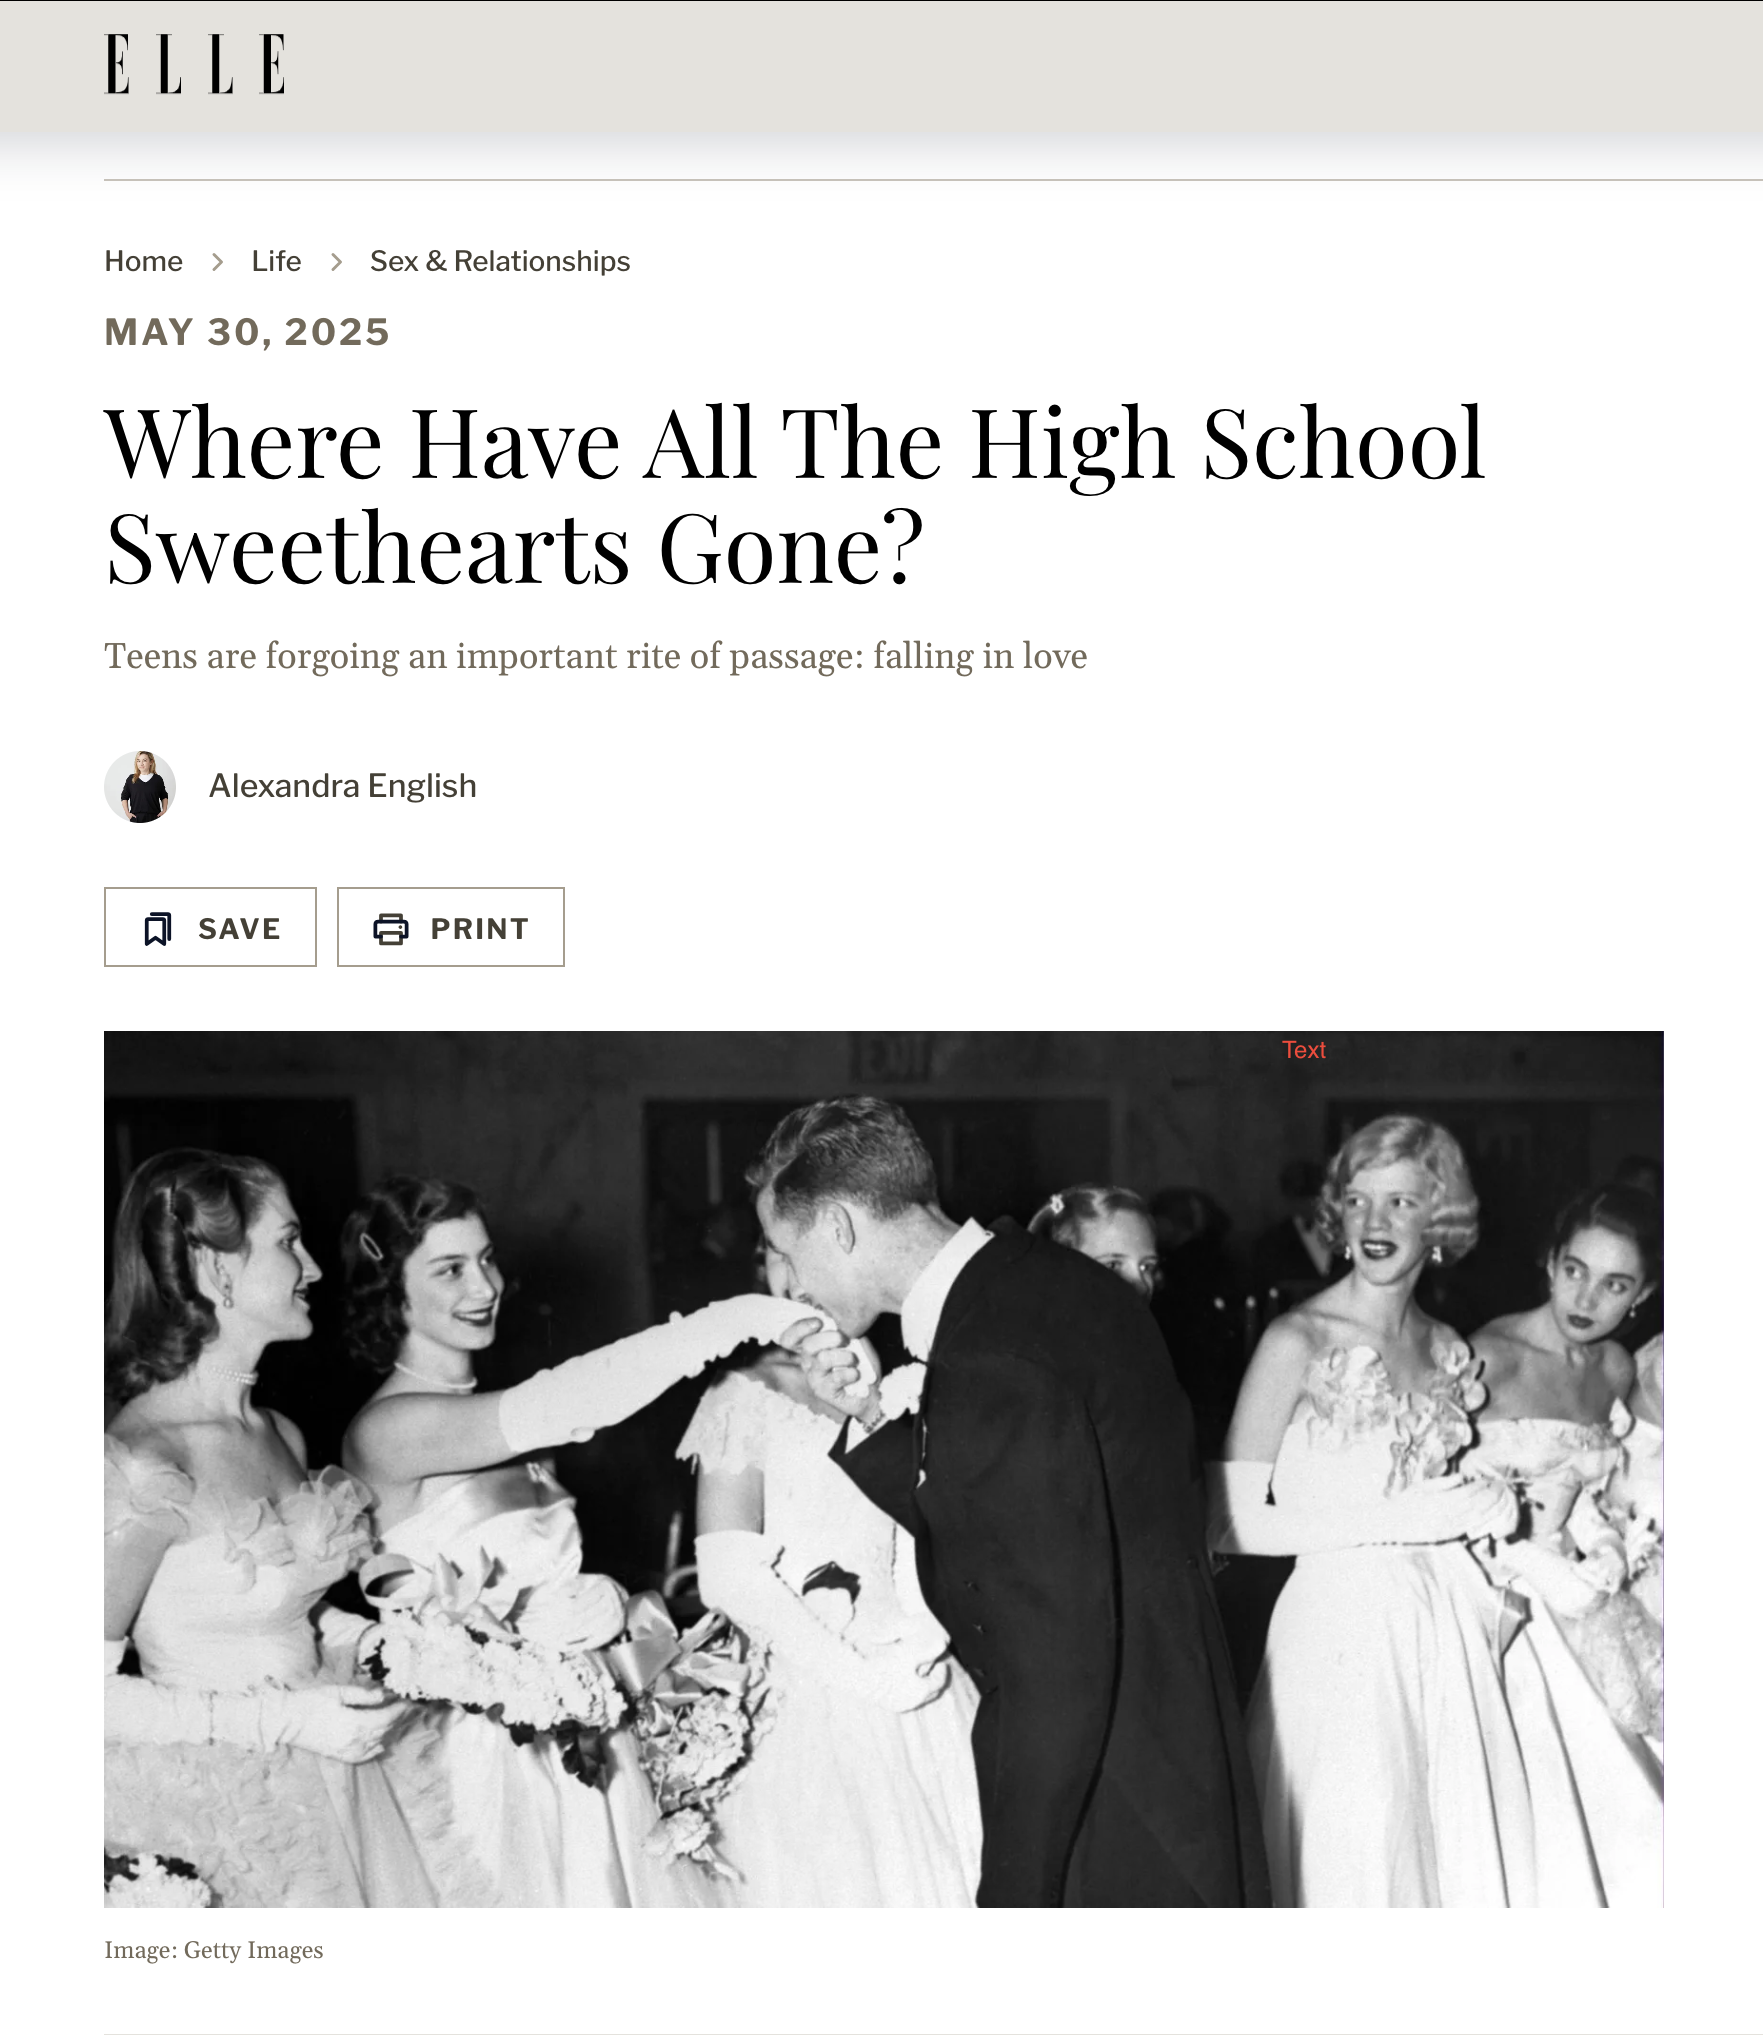Save the article with the SAVE label
Viewport: 1763px width, 2035px height.
[239, 929]
